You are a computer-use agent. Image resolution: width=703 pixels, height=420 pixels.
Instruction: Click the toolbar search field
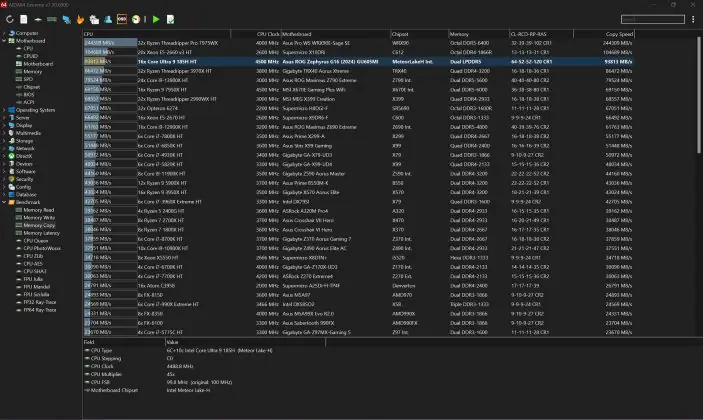click(652, 19)
